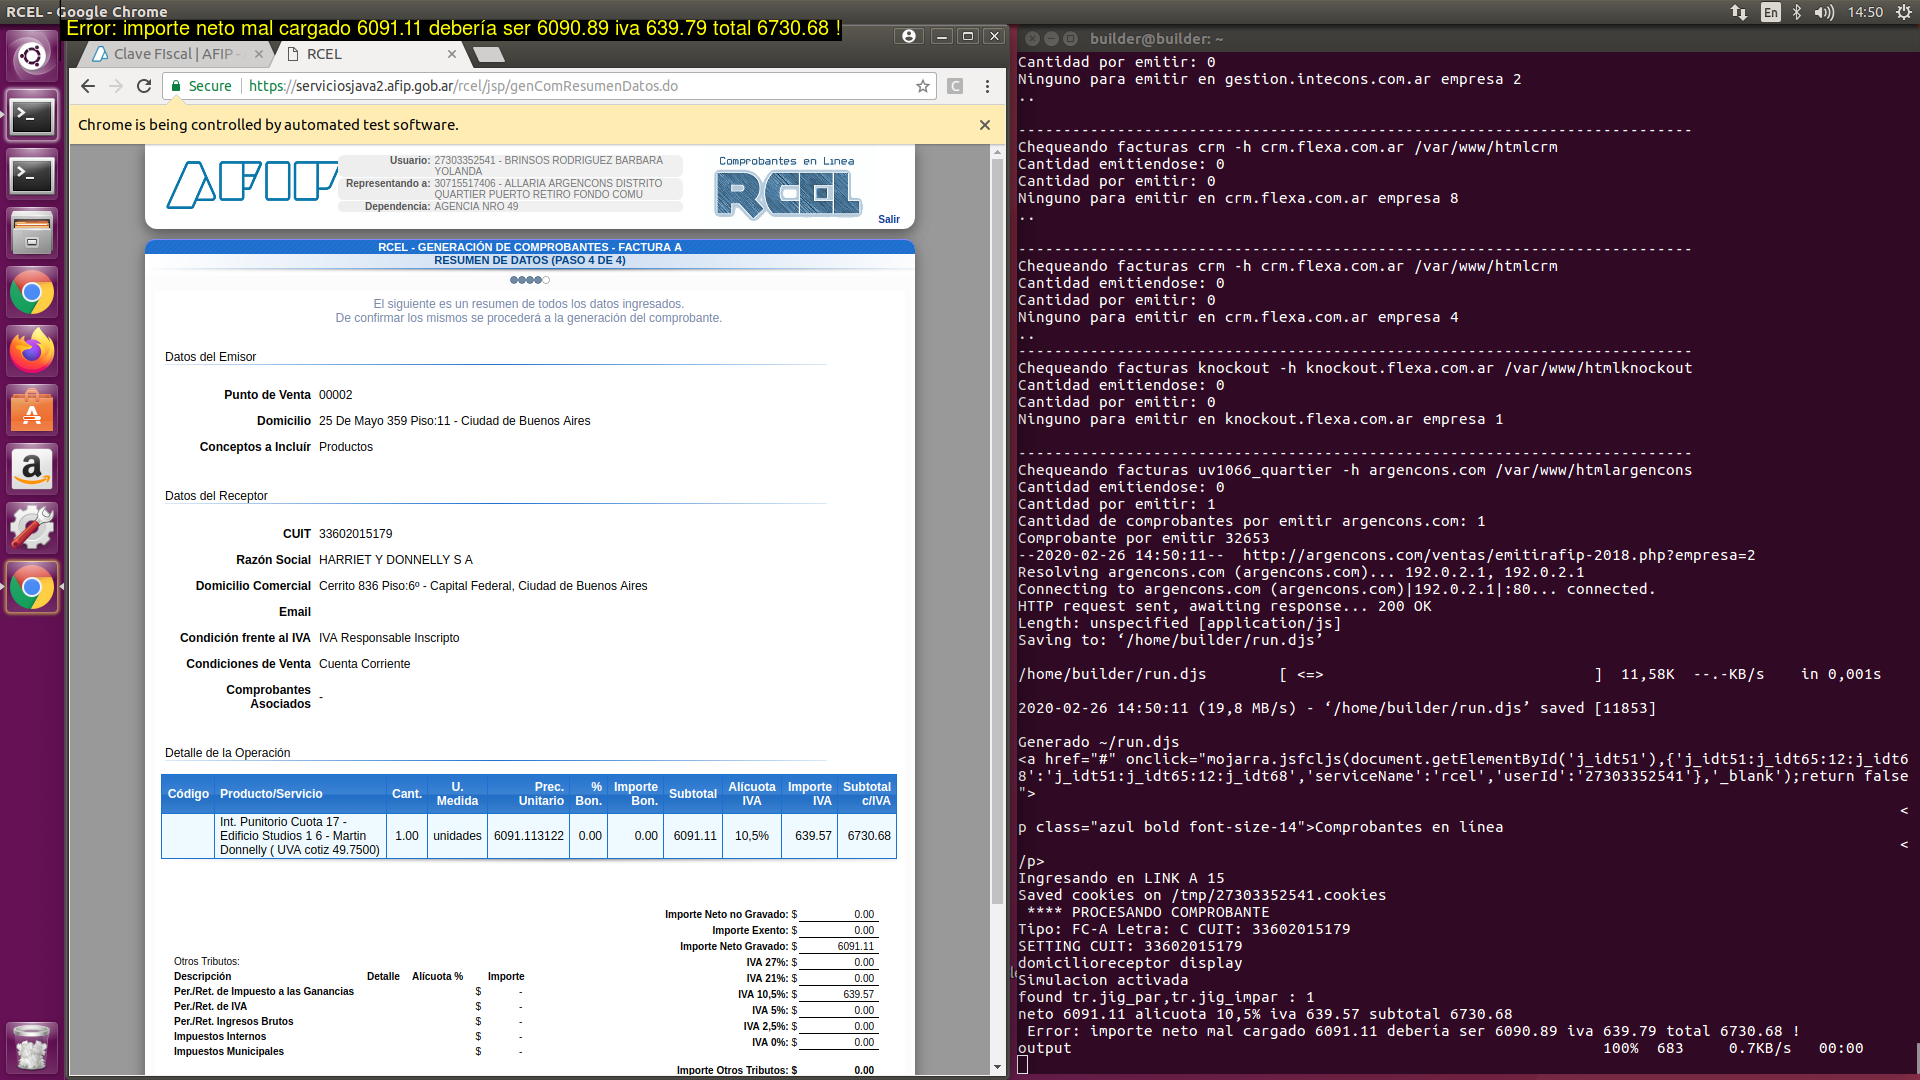View secure site lock info
The image size is (1920, 1080).
coord(202,86)
